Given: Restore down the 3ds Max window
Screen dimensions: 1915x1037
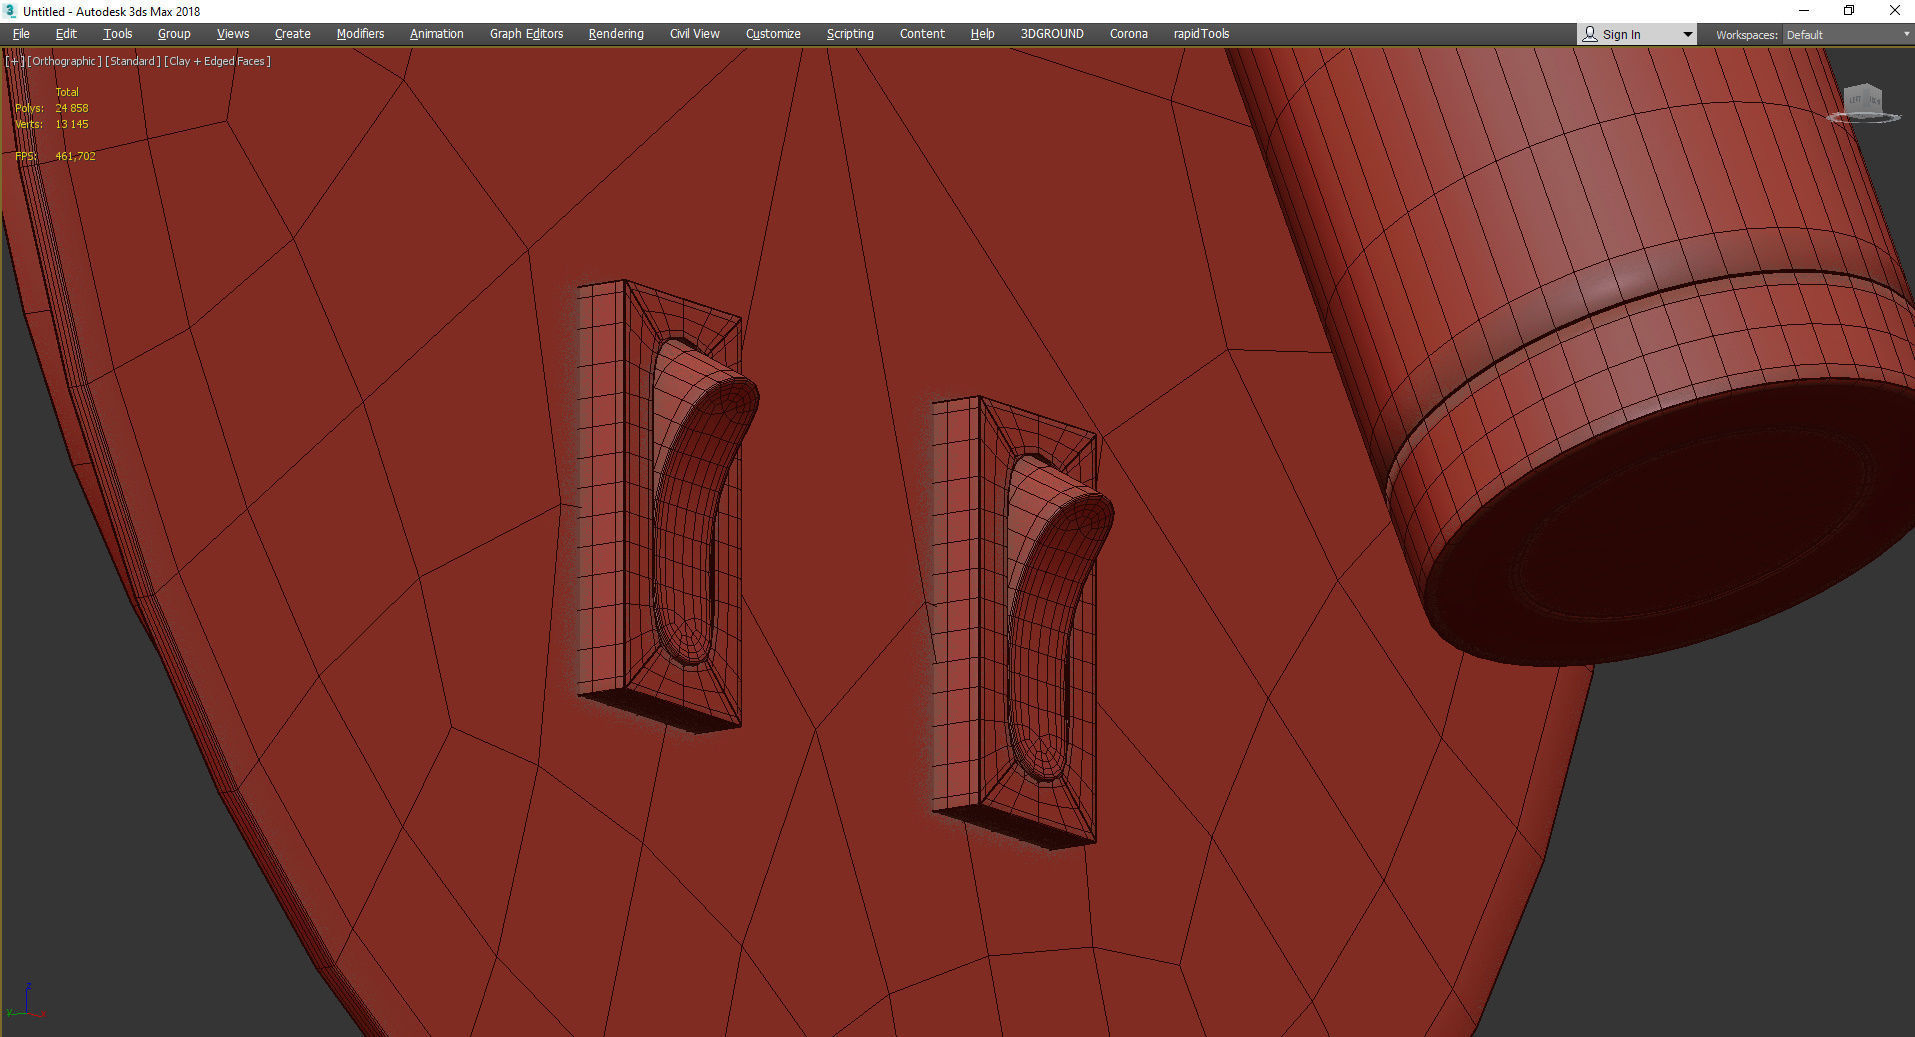Looking at the screenshot, I should (1849, 11).
